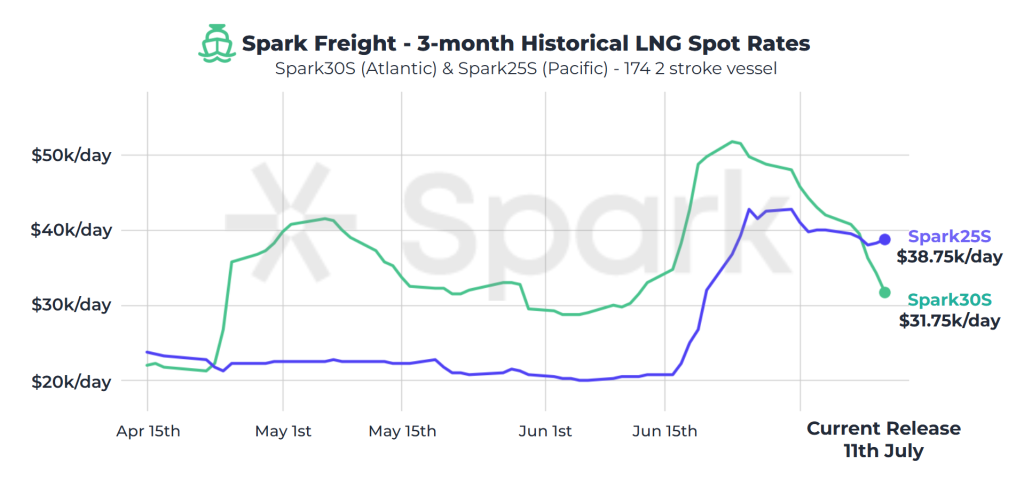Click the $20k/day y-axis label

[x=71, y=381]
